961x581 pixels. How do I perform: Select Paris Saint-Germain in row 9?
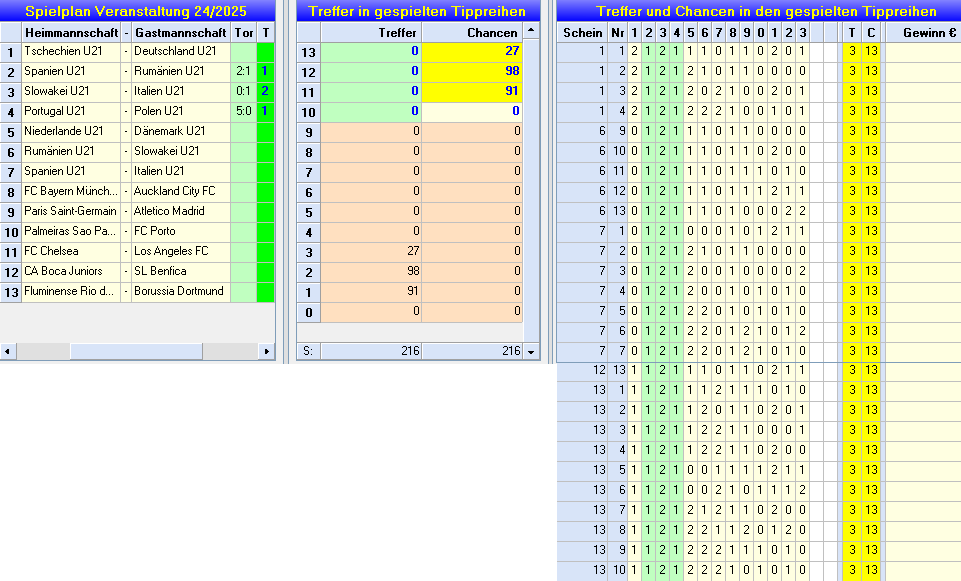71,211
